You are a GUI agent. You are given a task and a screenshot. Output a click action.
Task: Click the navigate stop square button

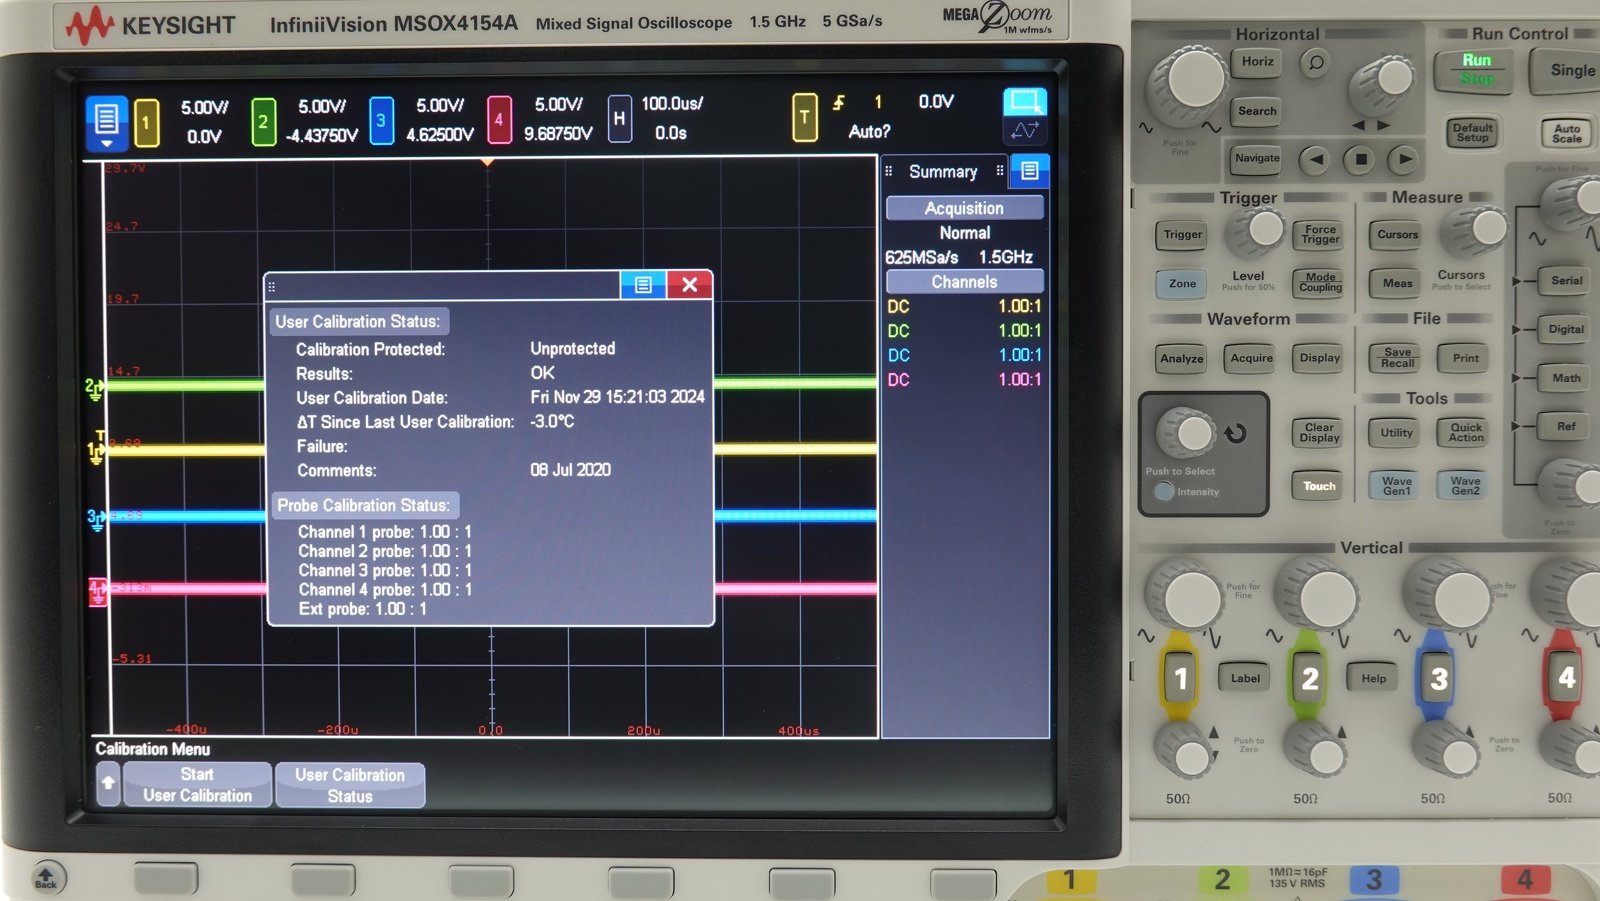[x=1360, y=159]
